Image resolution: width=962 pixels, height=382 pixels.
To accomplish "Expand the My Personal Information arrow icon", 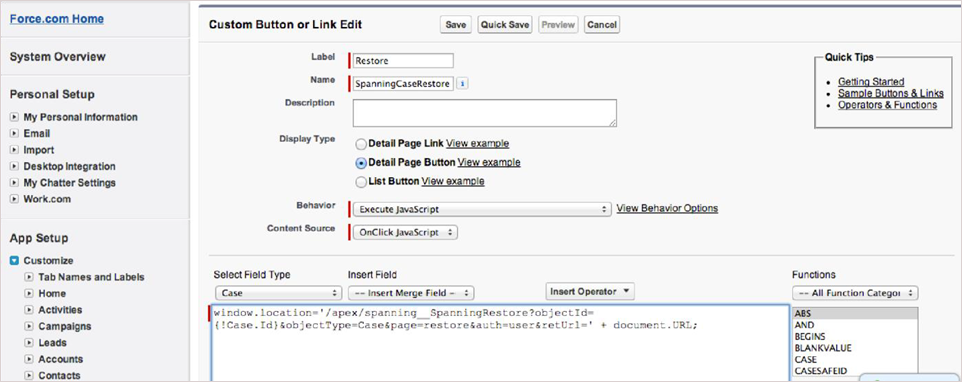I will click(x=14, y=117).
